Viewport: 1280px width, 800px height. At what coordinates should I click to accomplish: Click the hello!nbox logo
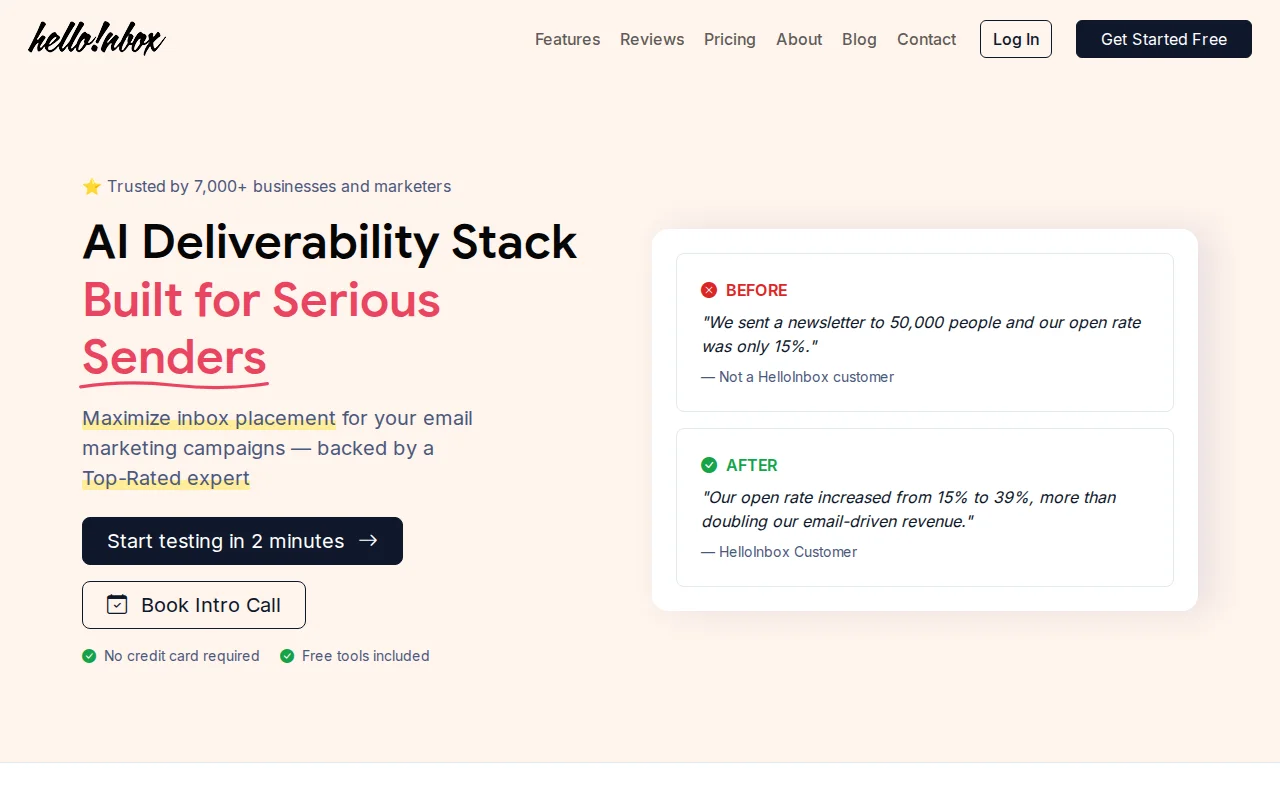coord(97,38)
